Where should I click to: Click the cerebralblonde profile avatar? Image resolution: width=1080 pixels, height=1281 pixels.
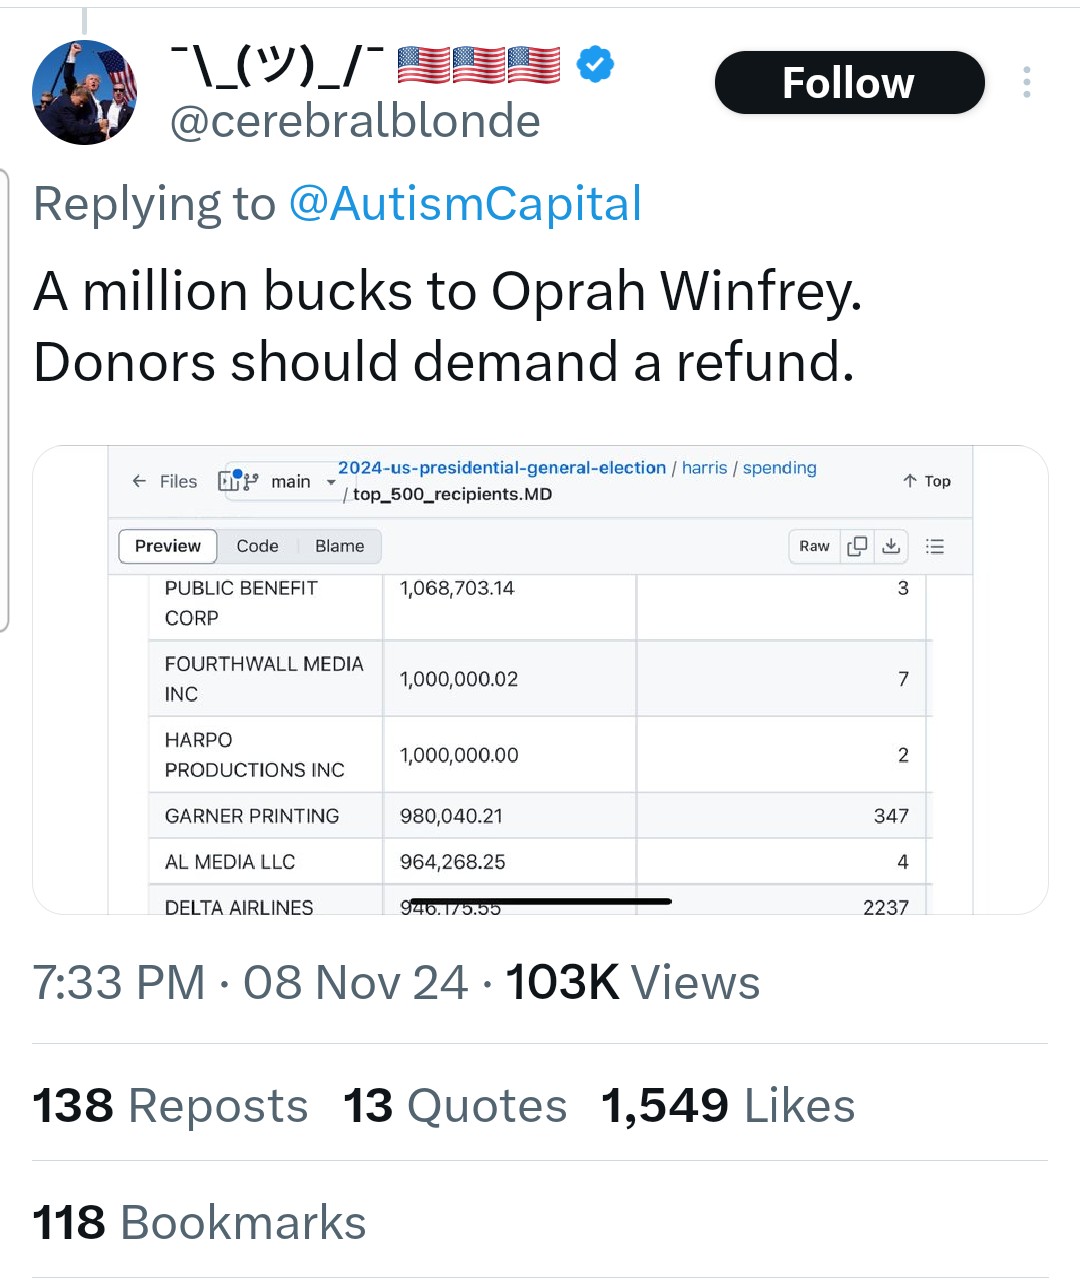tap(84, 93)
